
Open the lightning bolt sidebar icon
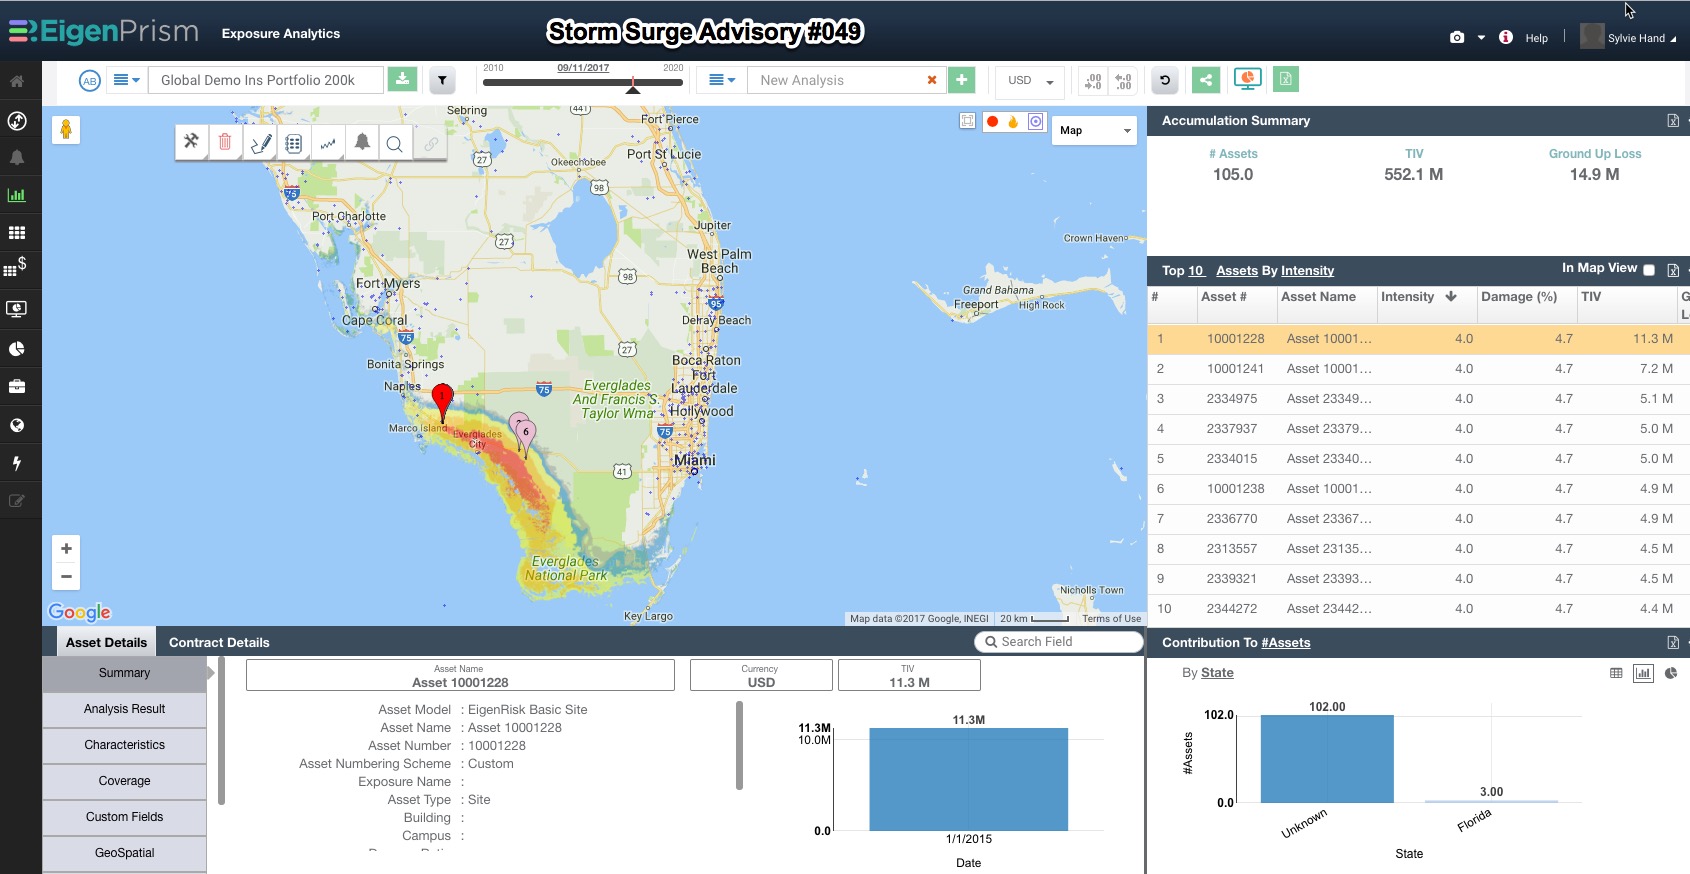tap(17, 463)
